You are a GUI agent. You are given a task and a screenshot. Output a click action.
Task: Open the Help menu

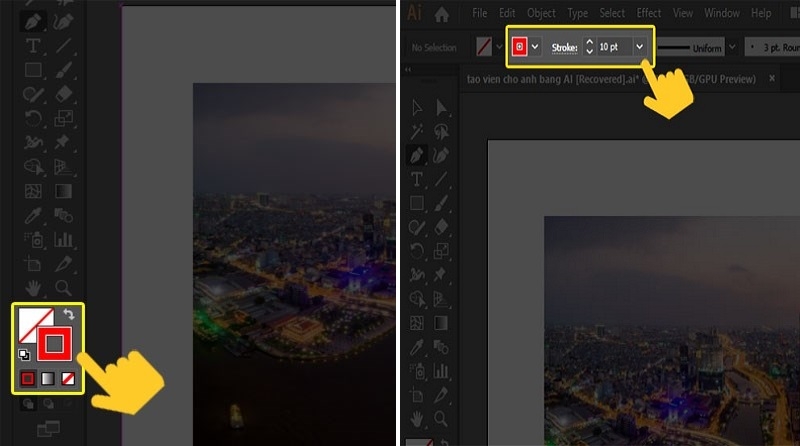coord(761,13)
